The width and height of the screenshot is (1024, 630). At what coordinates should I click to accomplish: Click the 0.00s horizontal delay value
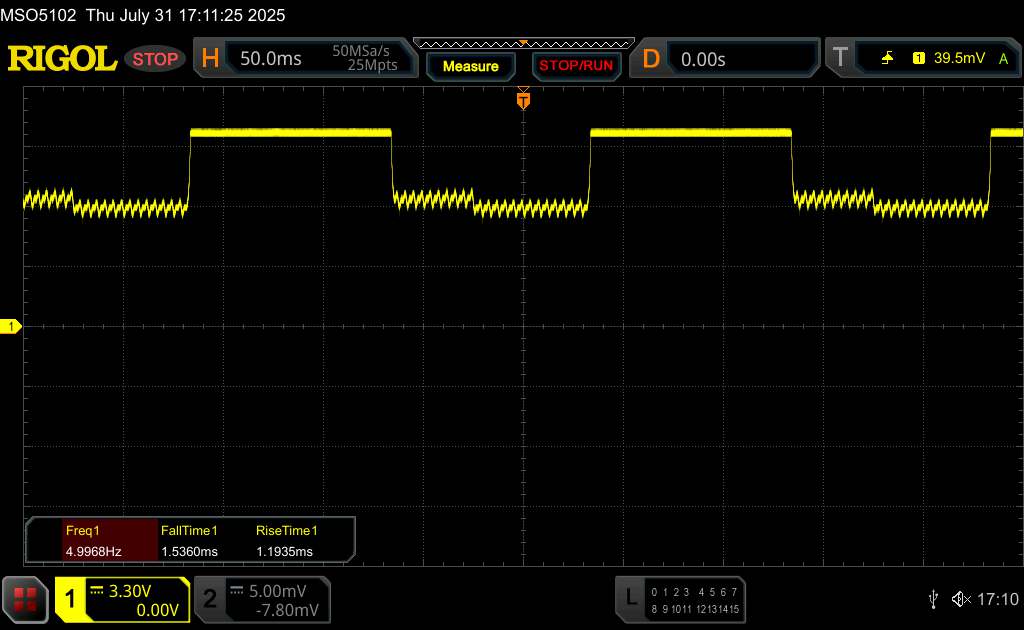tap(703, 59)
